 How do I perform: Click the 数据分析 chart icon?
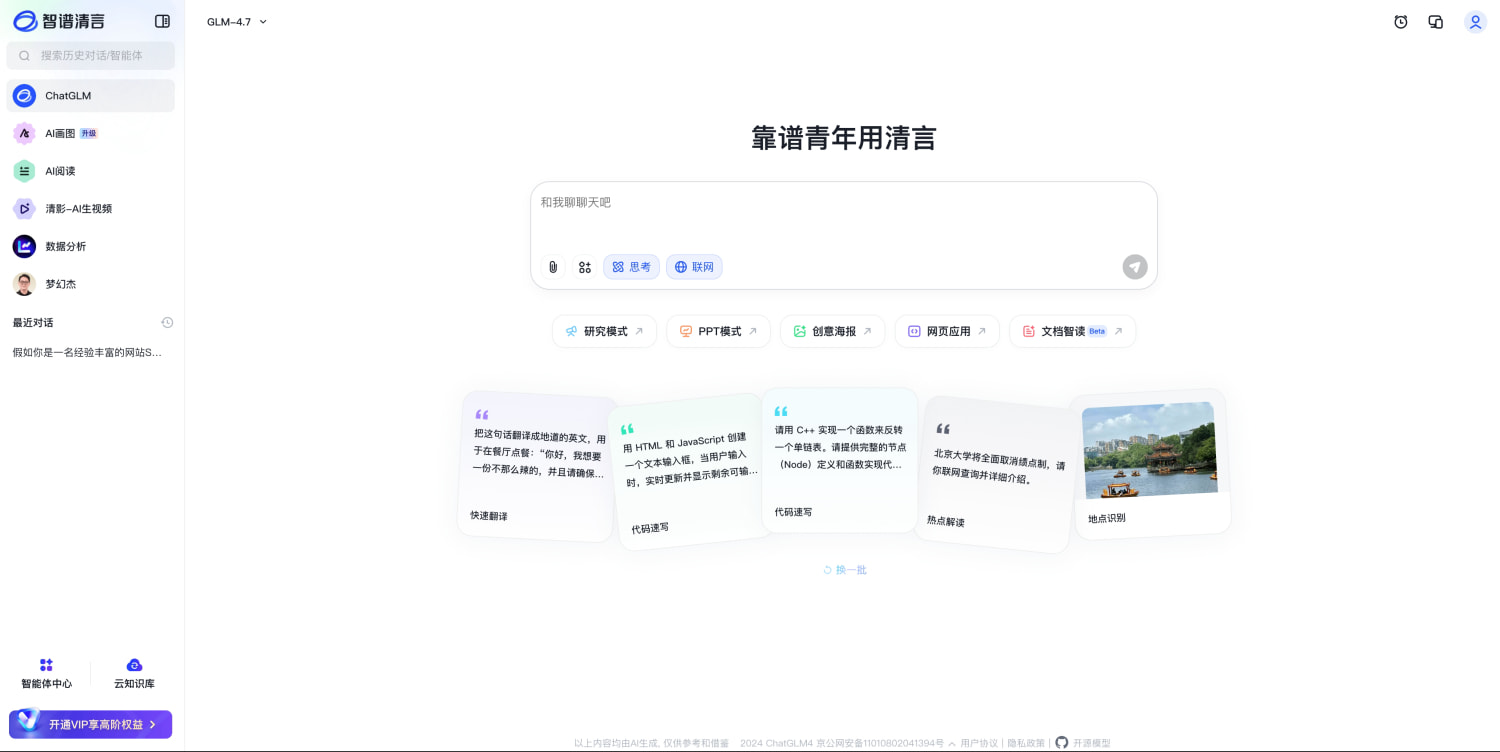(x=24, y=246)
